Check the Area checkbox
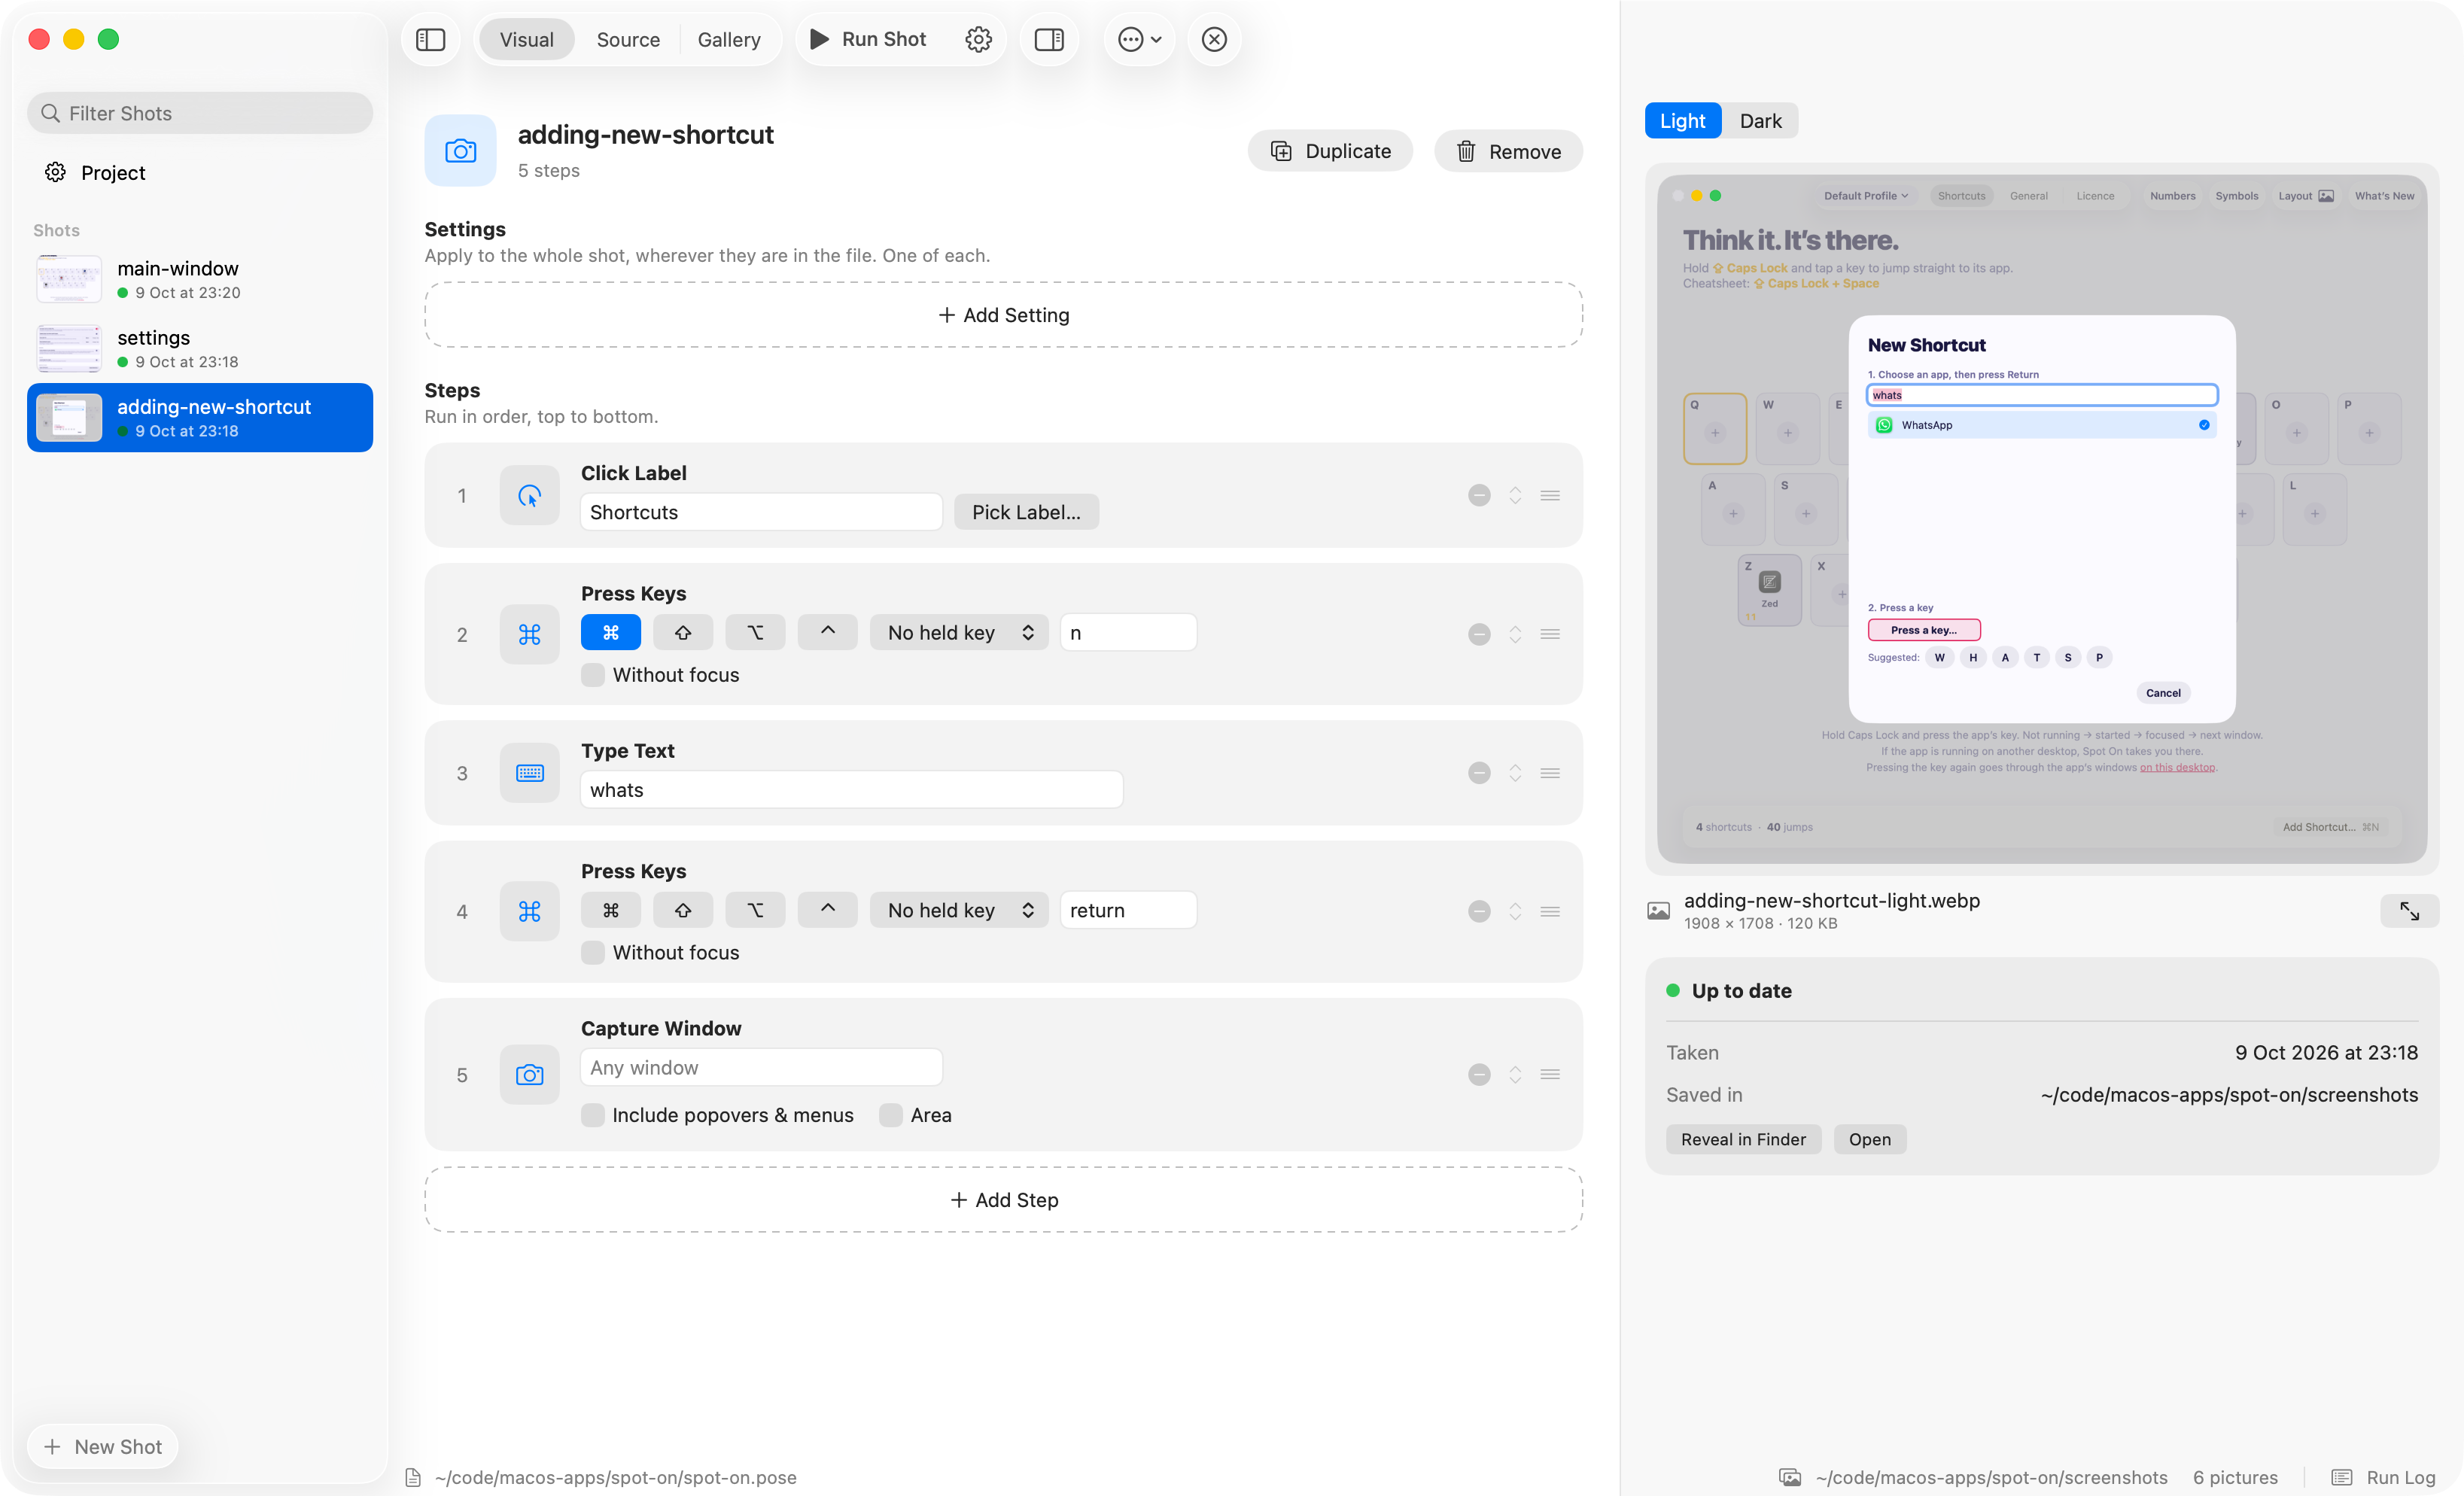Viewport: 2464px width, 1496px height. click(x=890, y=1115)
